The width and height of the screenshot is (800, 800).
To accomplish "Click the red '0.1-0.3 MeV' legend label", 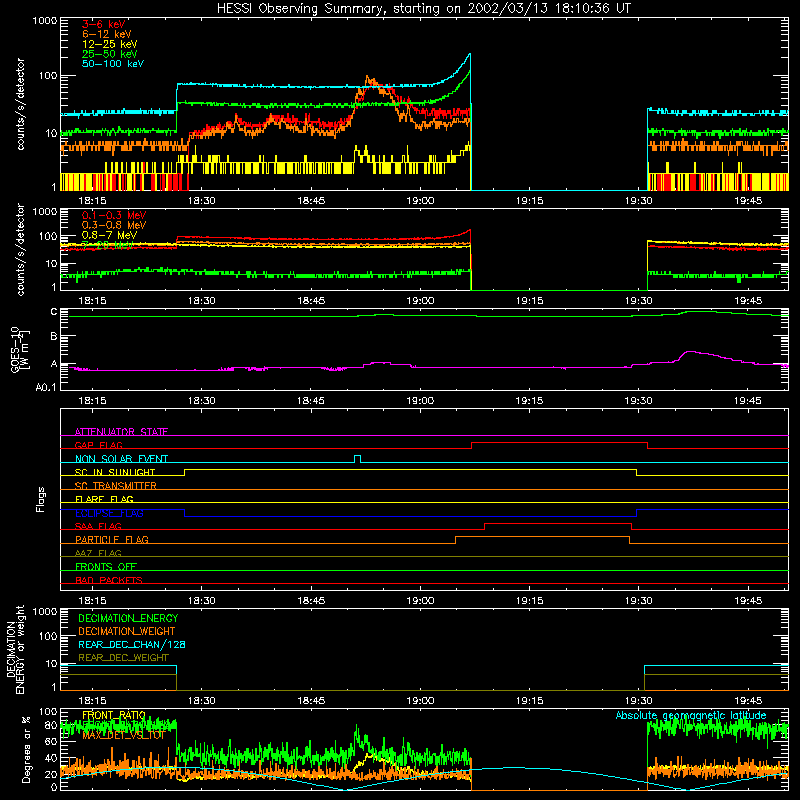I will pyautogui.click(x=114, y=215).
